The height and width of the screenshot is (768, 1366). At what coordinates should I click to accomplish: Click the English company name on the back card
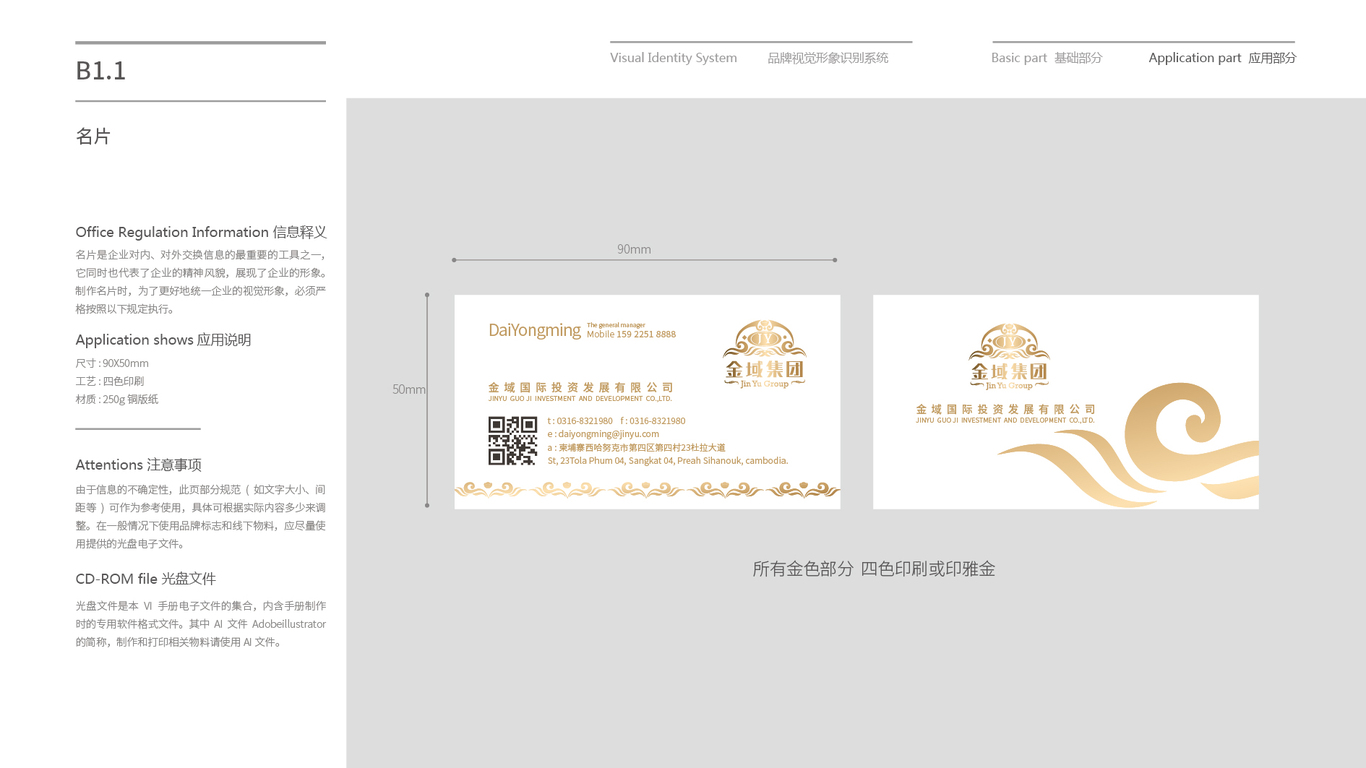pos(1005,421)
